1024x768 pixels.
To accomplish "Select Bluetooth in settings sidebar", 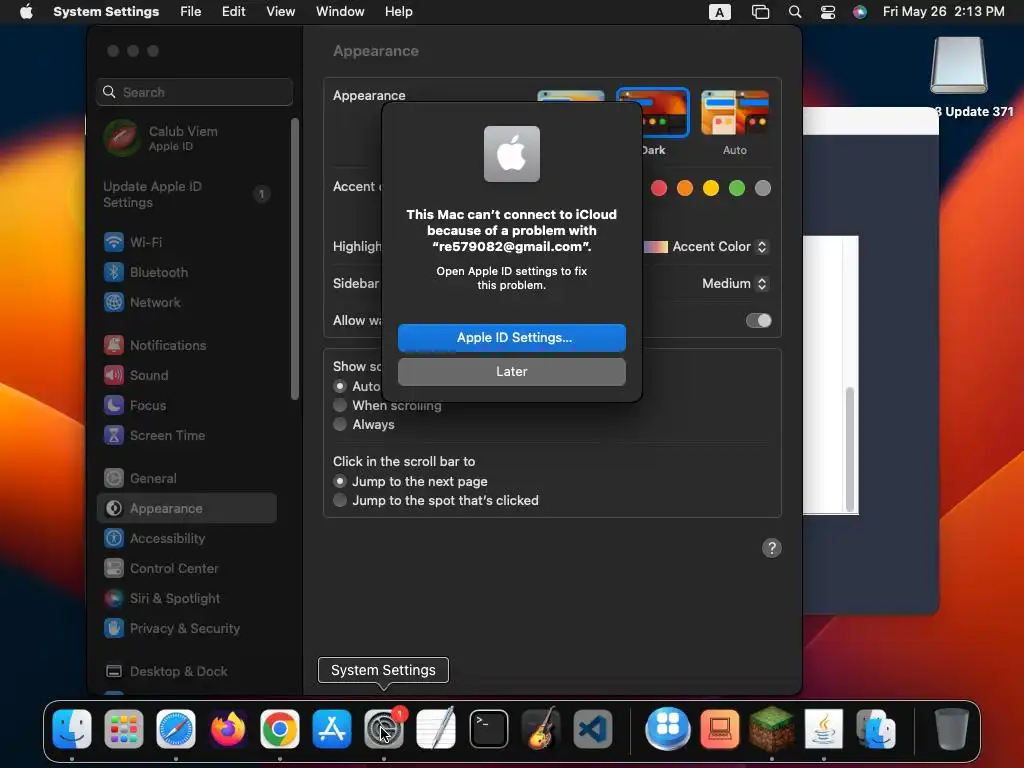I will pos(188,272).
